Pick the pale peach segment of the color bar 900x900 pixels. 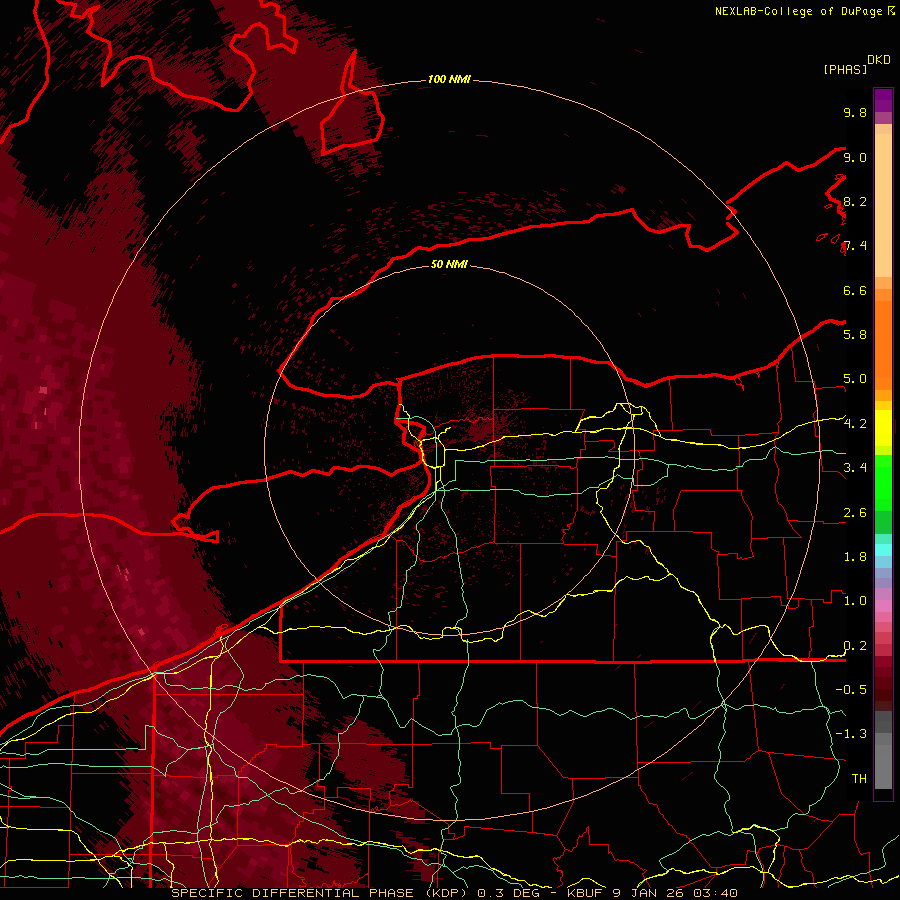[x=883, y=205]
